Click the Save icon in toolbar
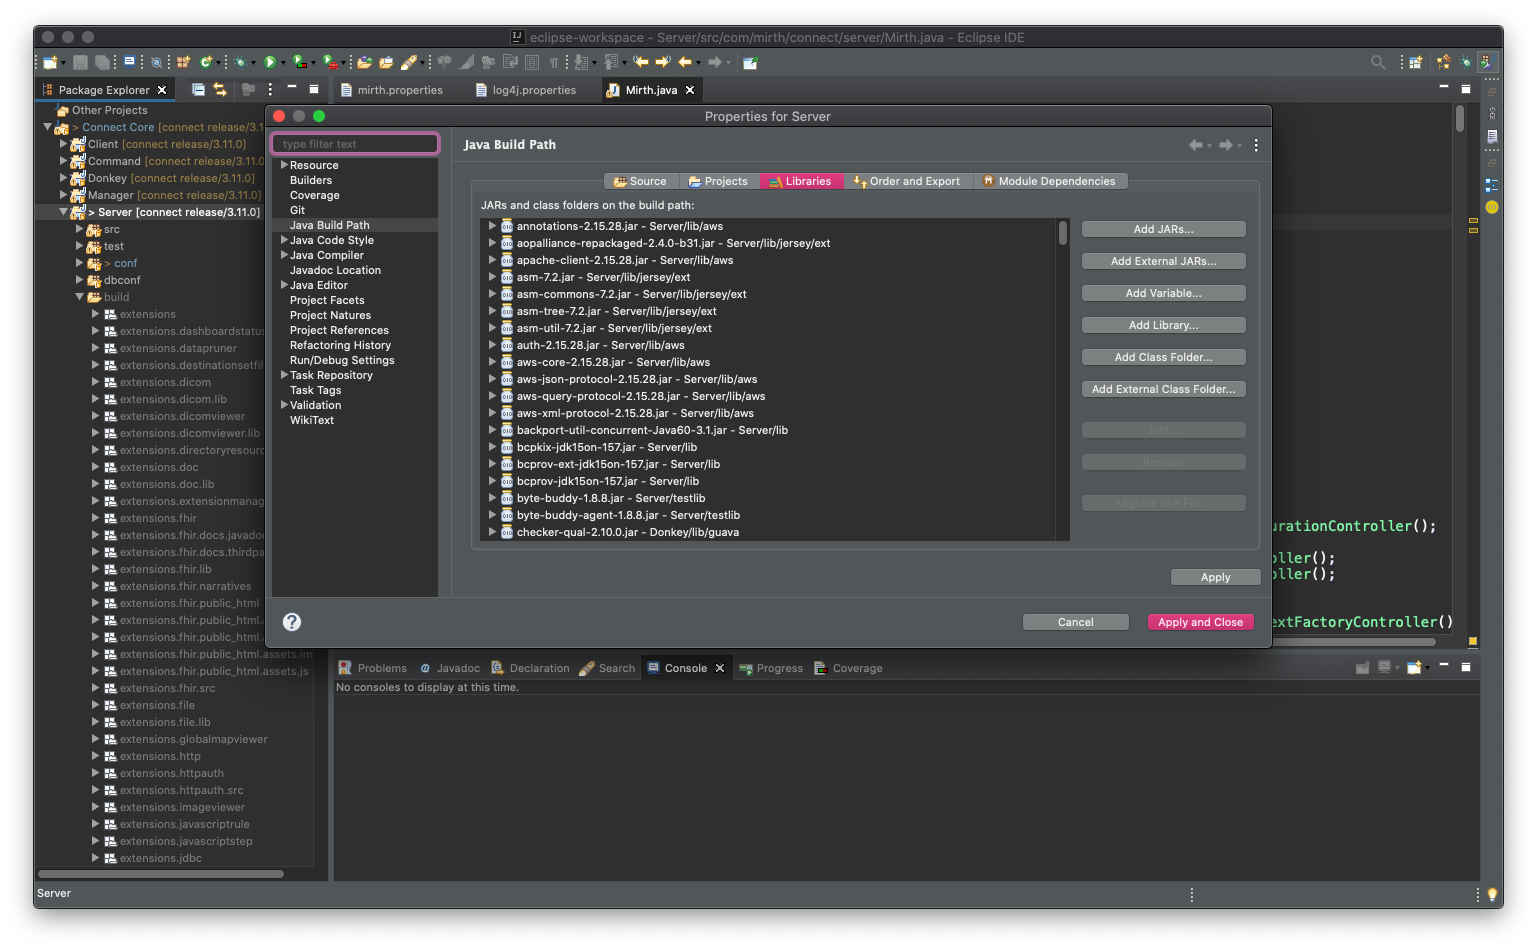 81,62
